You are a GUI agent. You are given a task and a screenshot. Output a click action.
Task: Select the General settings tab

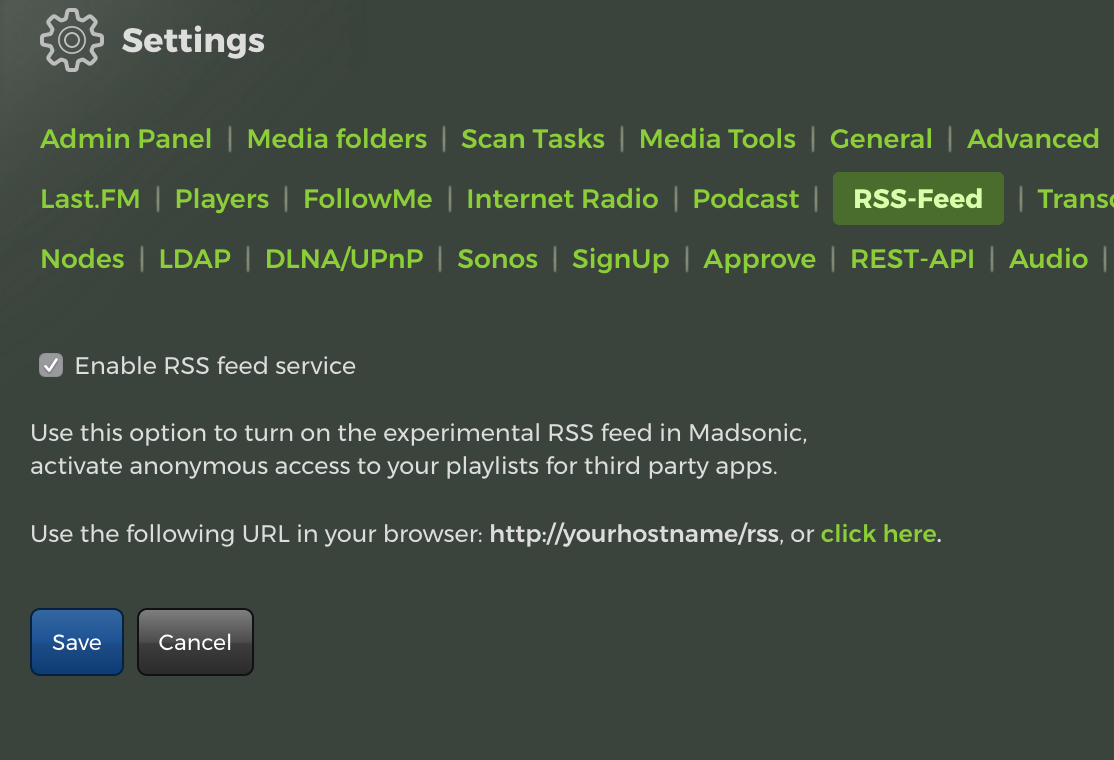881,139
